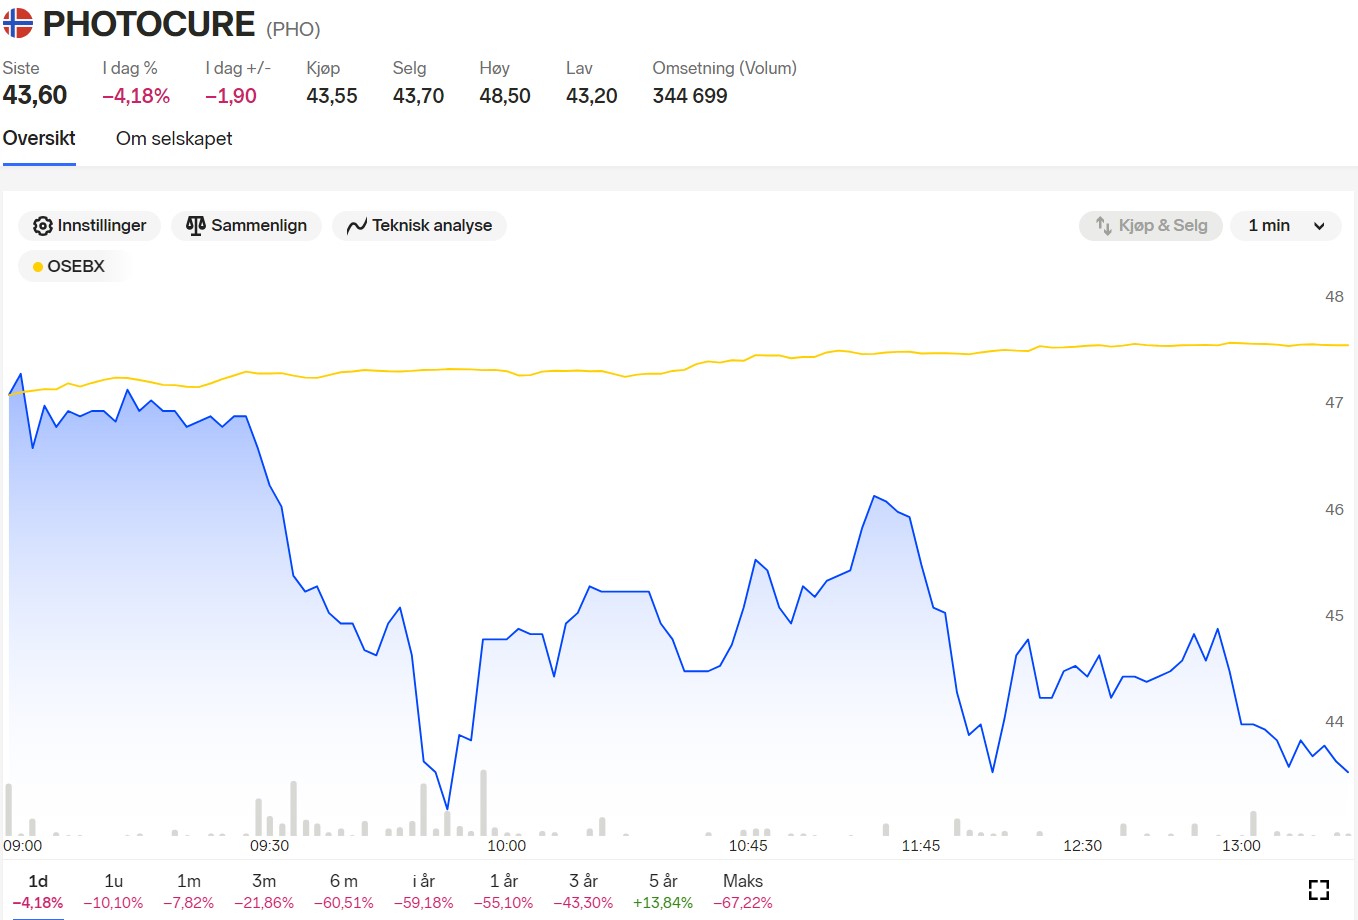Open Teknisk analyse view
This screenshot has width=1358, height=920.
419,226
